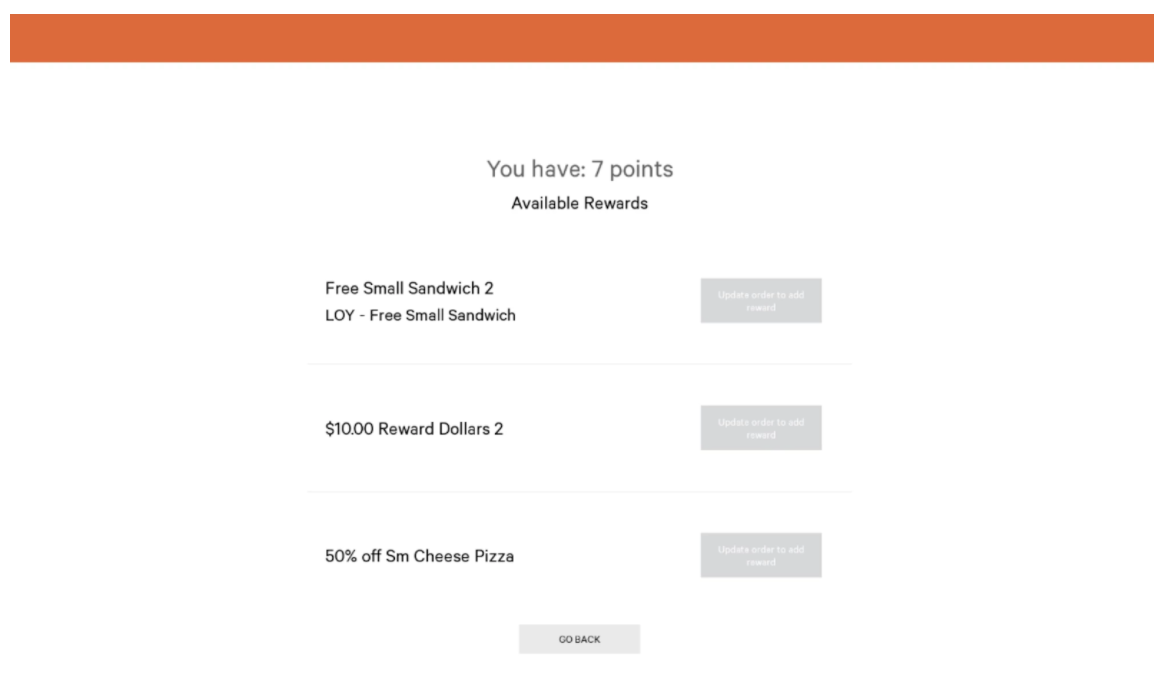Click the GO BACK button
Viewport: 1168px width, 682px height.
[x=579, y=638]
